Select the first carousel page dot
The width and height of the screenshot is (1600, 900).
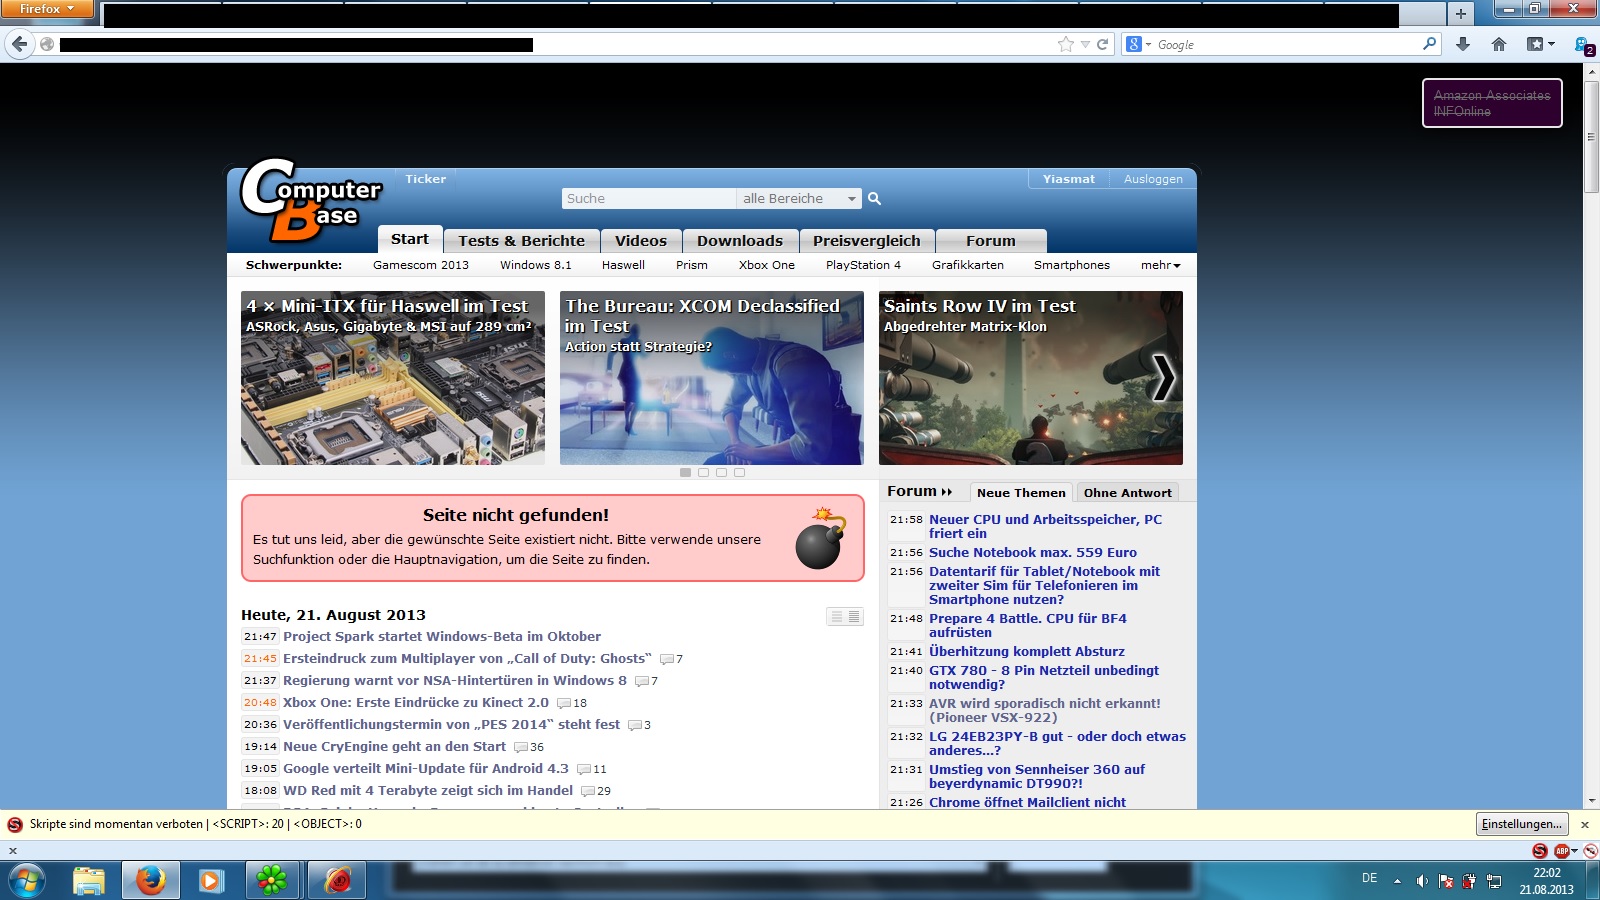coord(685,472)
